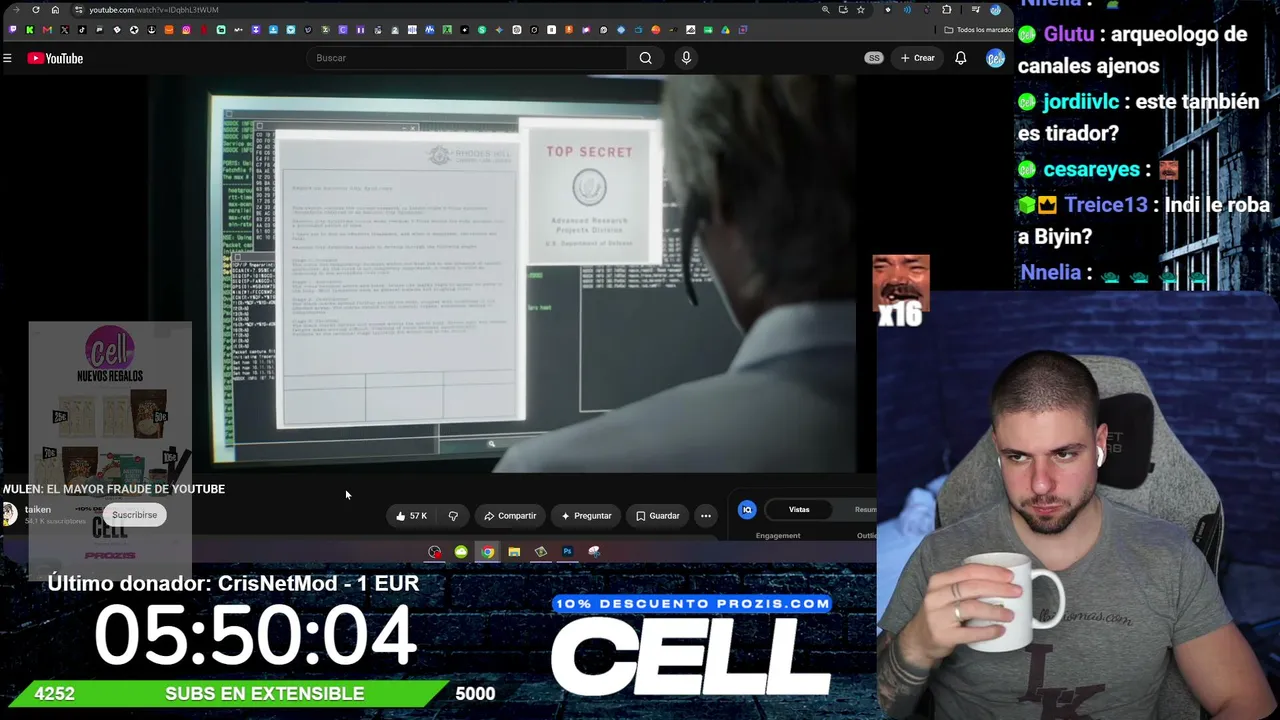Click the SS badge in the YouTube header
This screenshot has height=720, width=1280.
point(874,58)
